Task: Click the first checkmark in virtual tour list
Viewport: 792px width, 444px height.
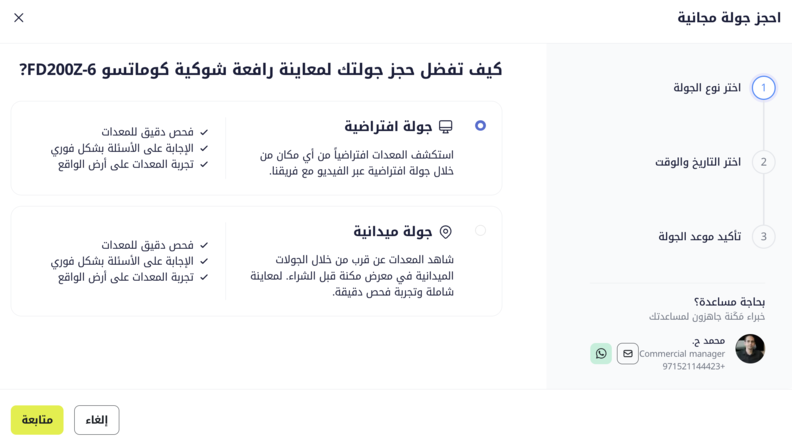Action: pos(204,132)
